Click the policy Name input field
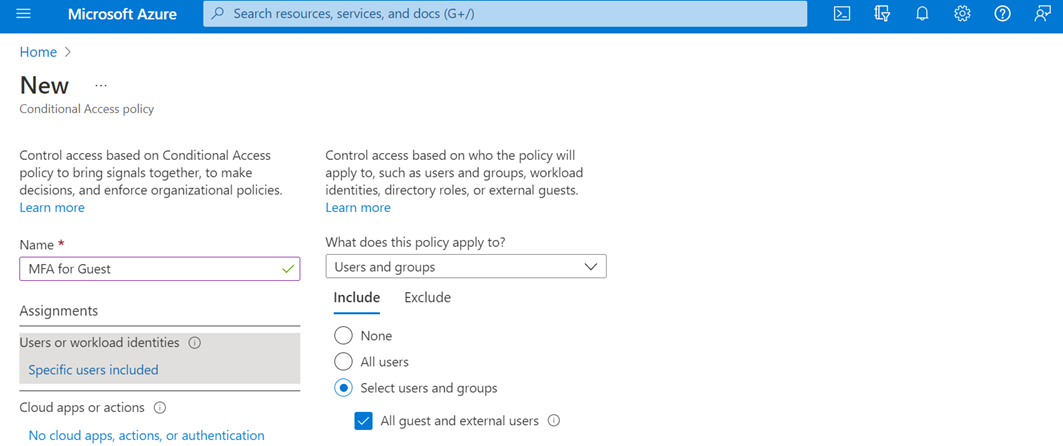 [159, 269]
